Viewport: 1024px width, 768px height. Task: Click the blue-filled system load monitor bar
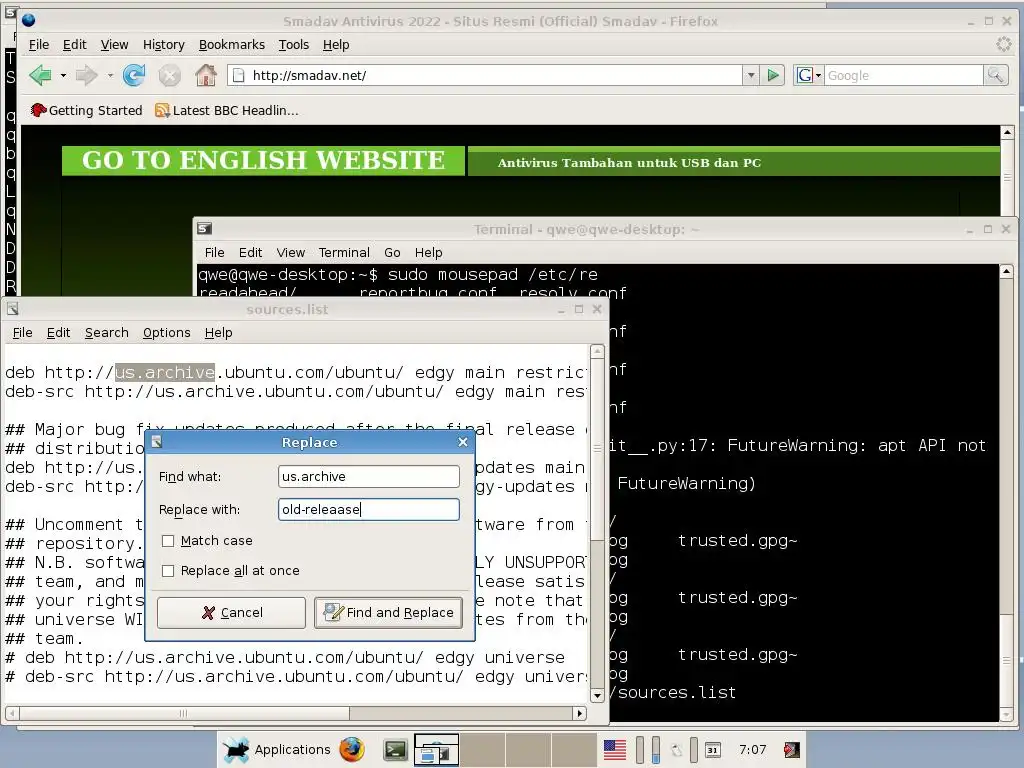click(x=656, y=749)
